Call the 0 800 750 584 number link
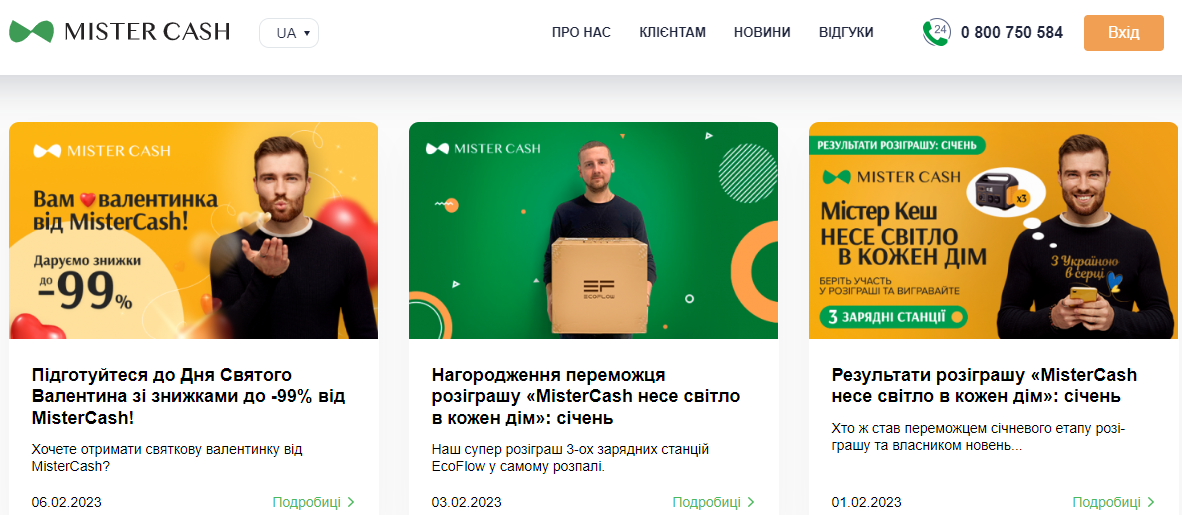The image size is (1182, 515). point(1012,32)
